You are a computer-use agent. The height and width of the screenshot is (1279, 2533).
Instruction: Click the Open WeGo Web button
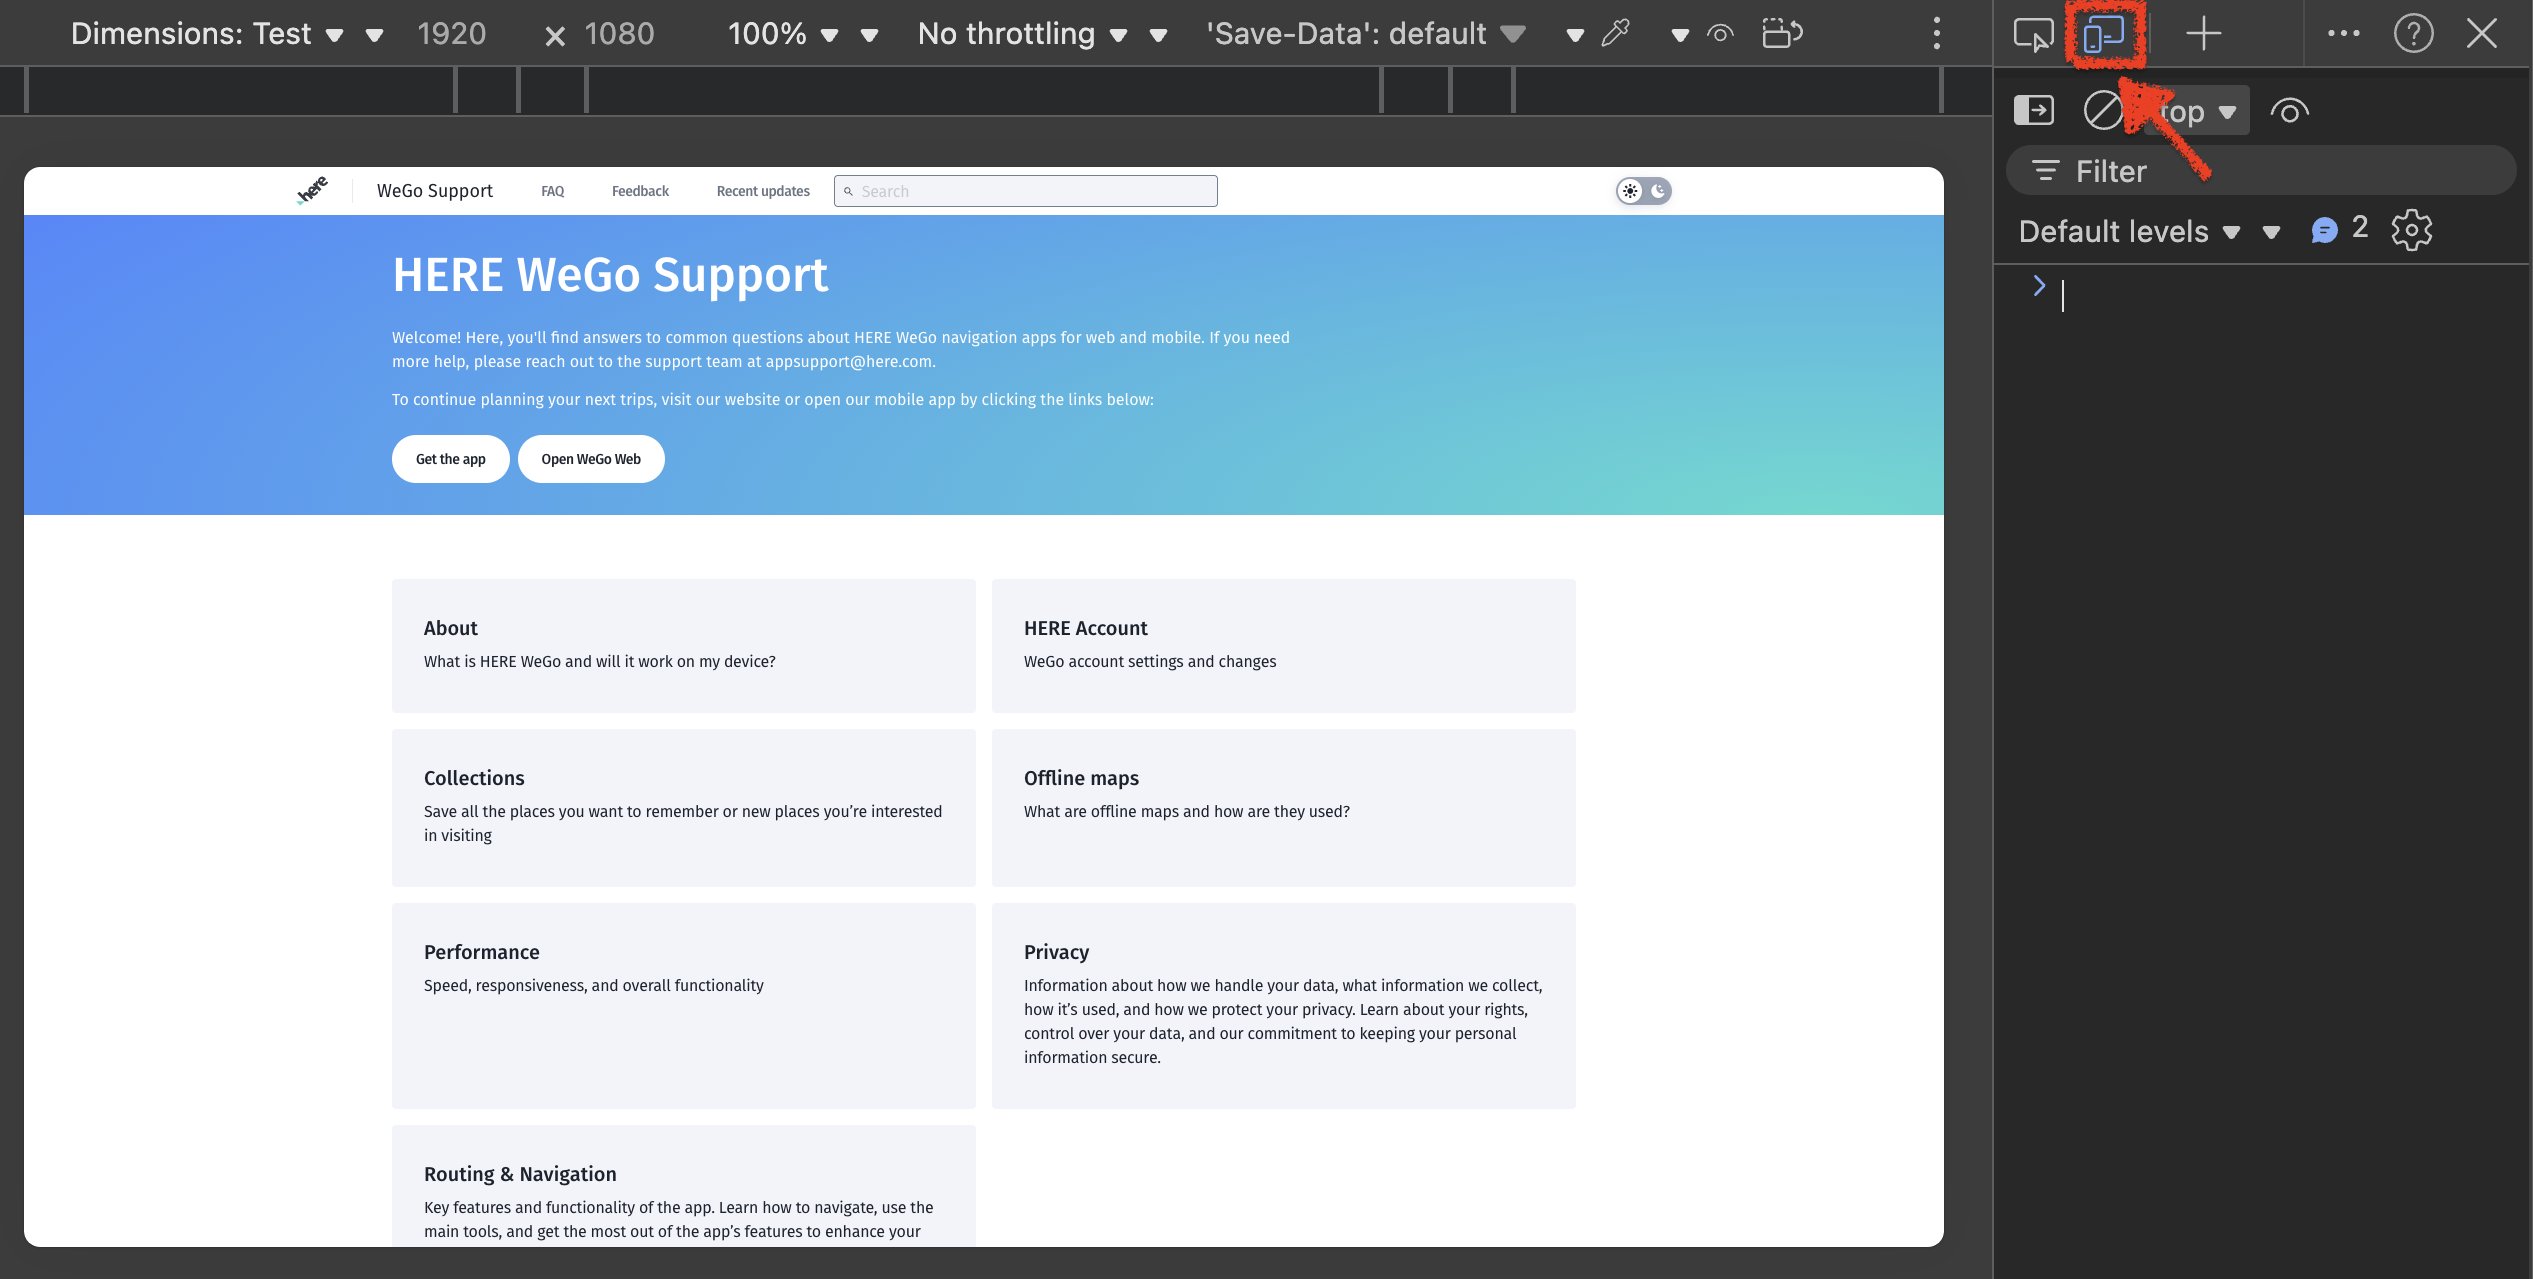tap(591, 459)
